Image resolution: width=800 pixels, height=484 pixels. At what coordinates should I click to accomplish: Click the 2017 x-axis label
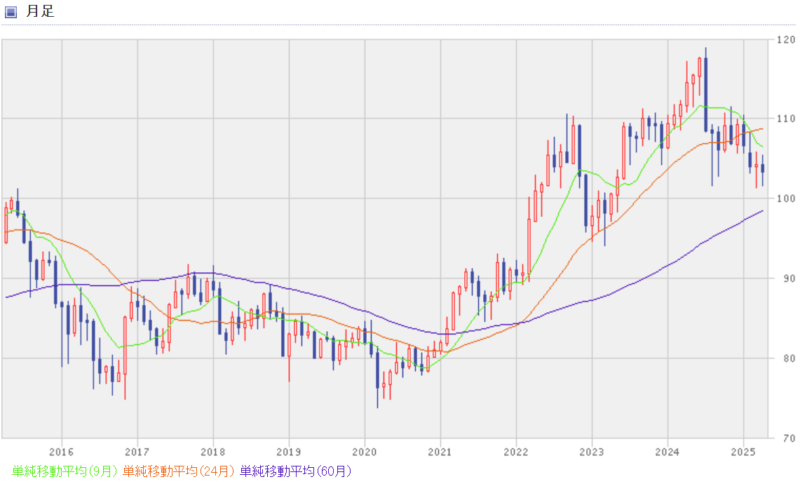137,452
